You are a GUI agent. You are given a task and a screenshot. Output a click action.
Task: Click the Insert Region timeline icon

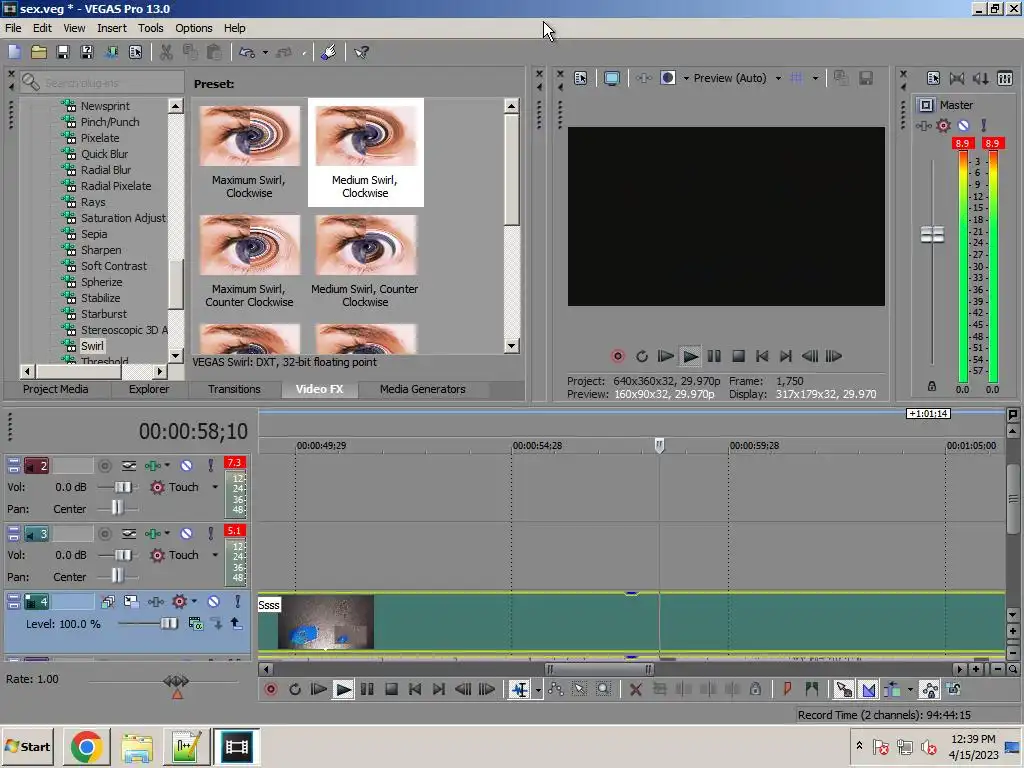pyautogui.click(x=812, y=689)
